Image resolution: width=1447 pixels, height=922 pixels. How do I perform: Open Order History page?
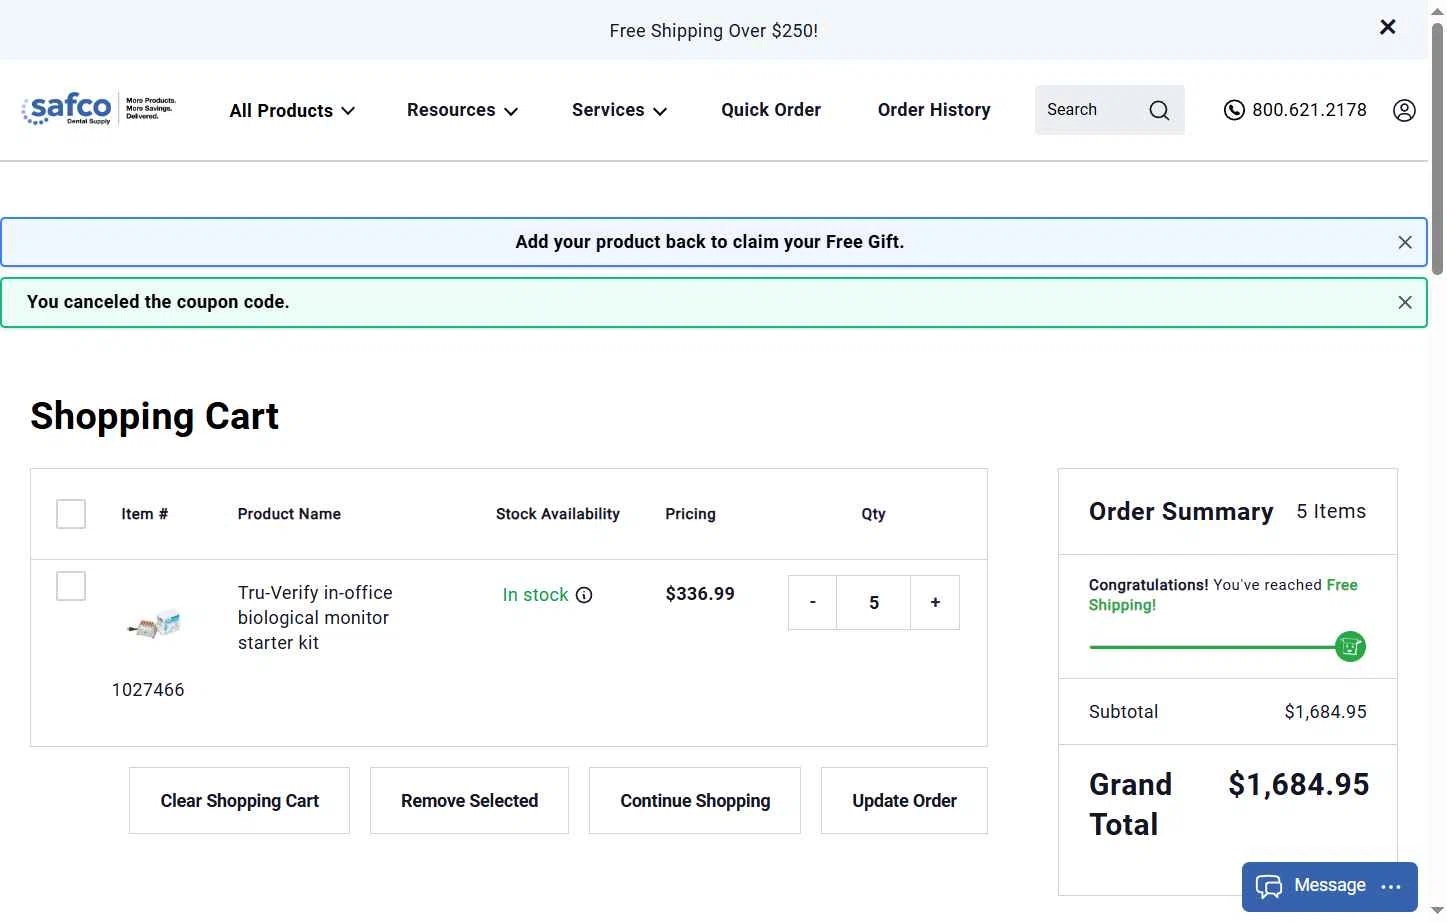pyautogui.click(x=934, y=110)
